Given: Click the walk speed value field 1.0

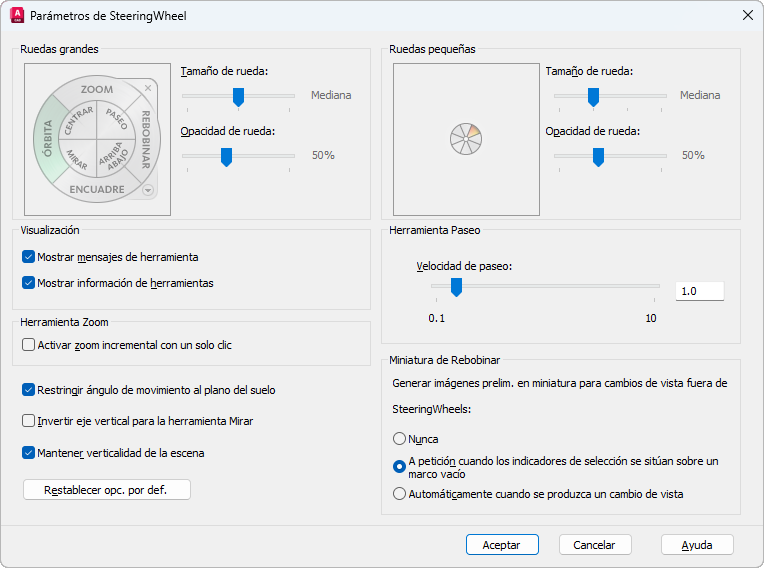Looking at the screenshot, I should coord(700,291).
